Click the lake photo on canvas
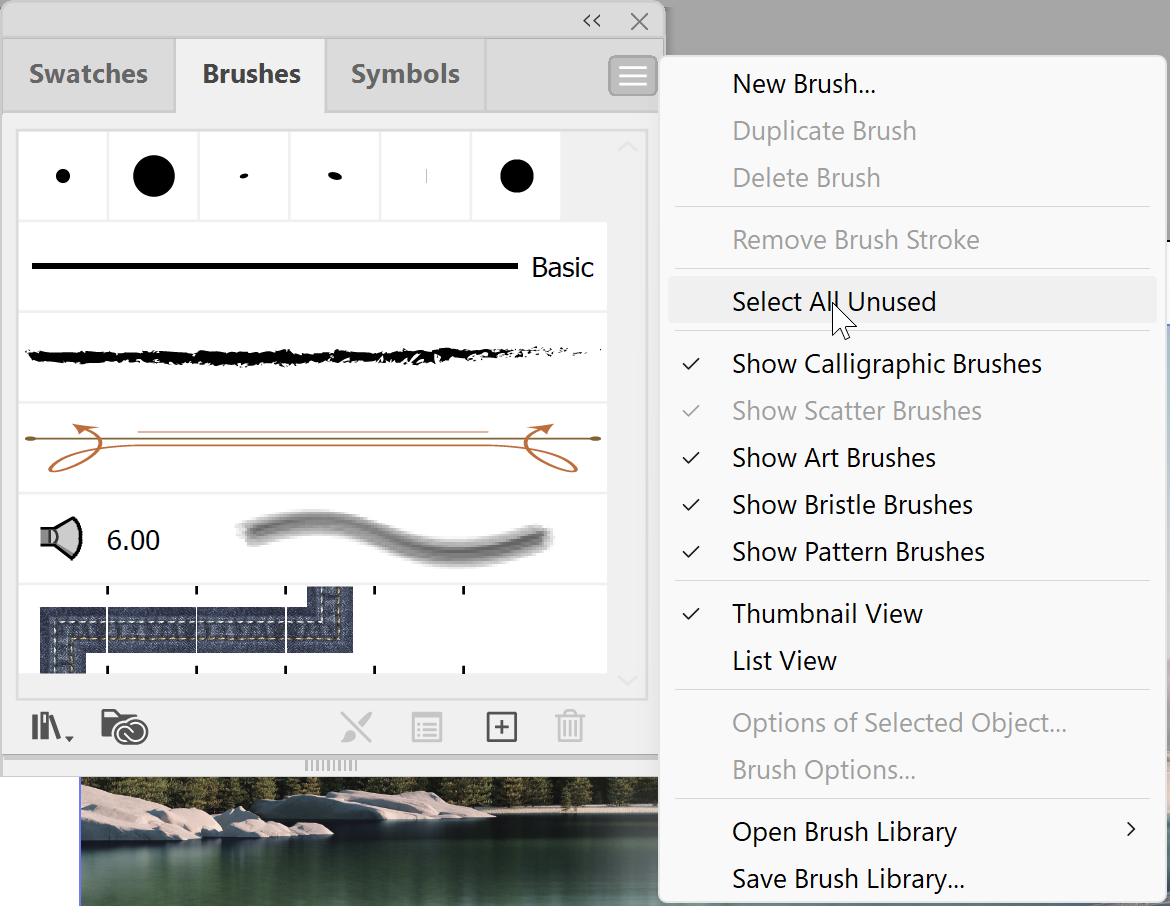The height and width of the screenshot is (906, 1170). 369,841
